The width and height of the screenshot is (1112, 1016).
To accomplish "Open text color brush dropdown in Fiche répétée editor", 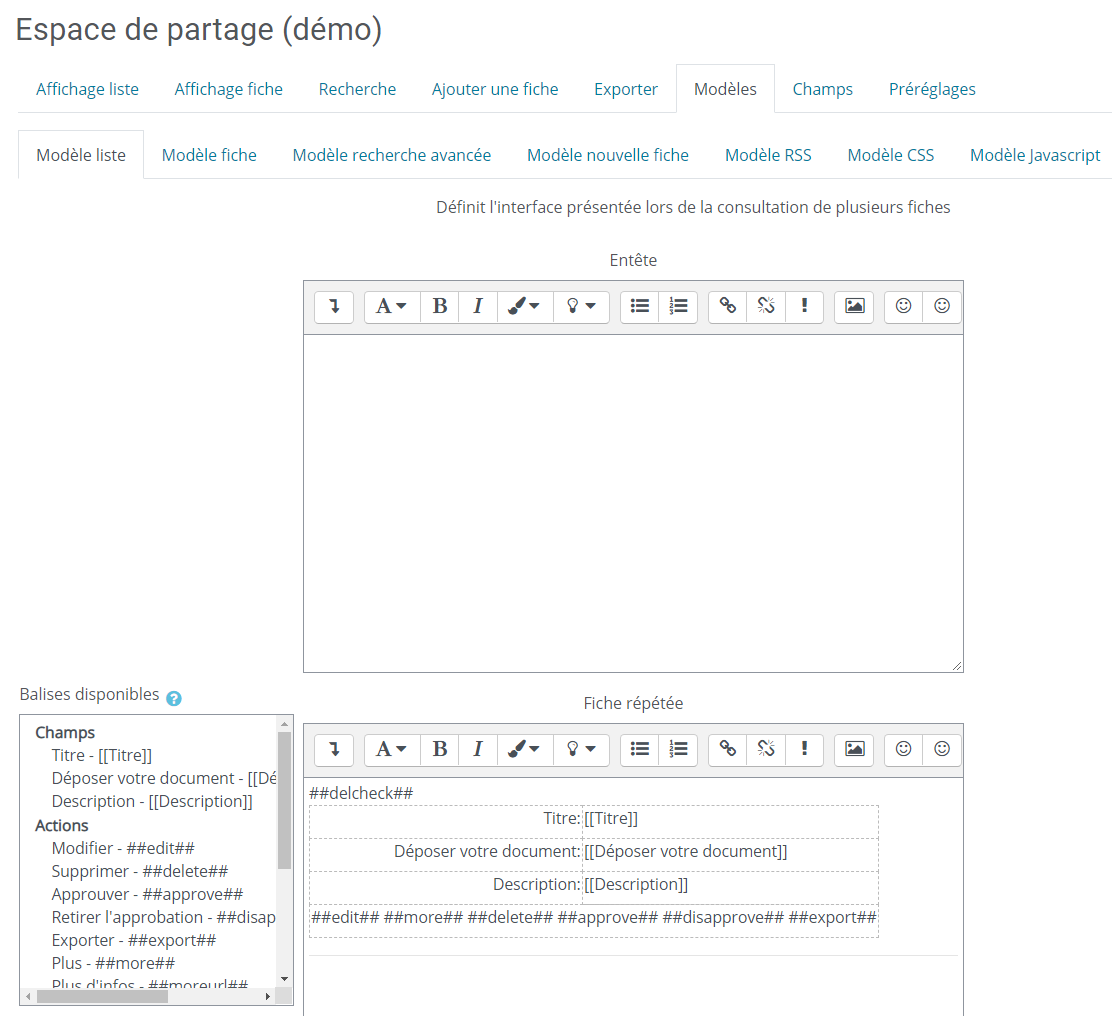I will click(x=524, y=750).
